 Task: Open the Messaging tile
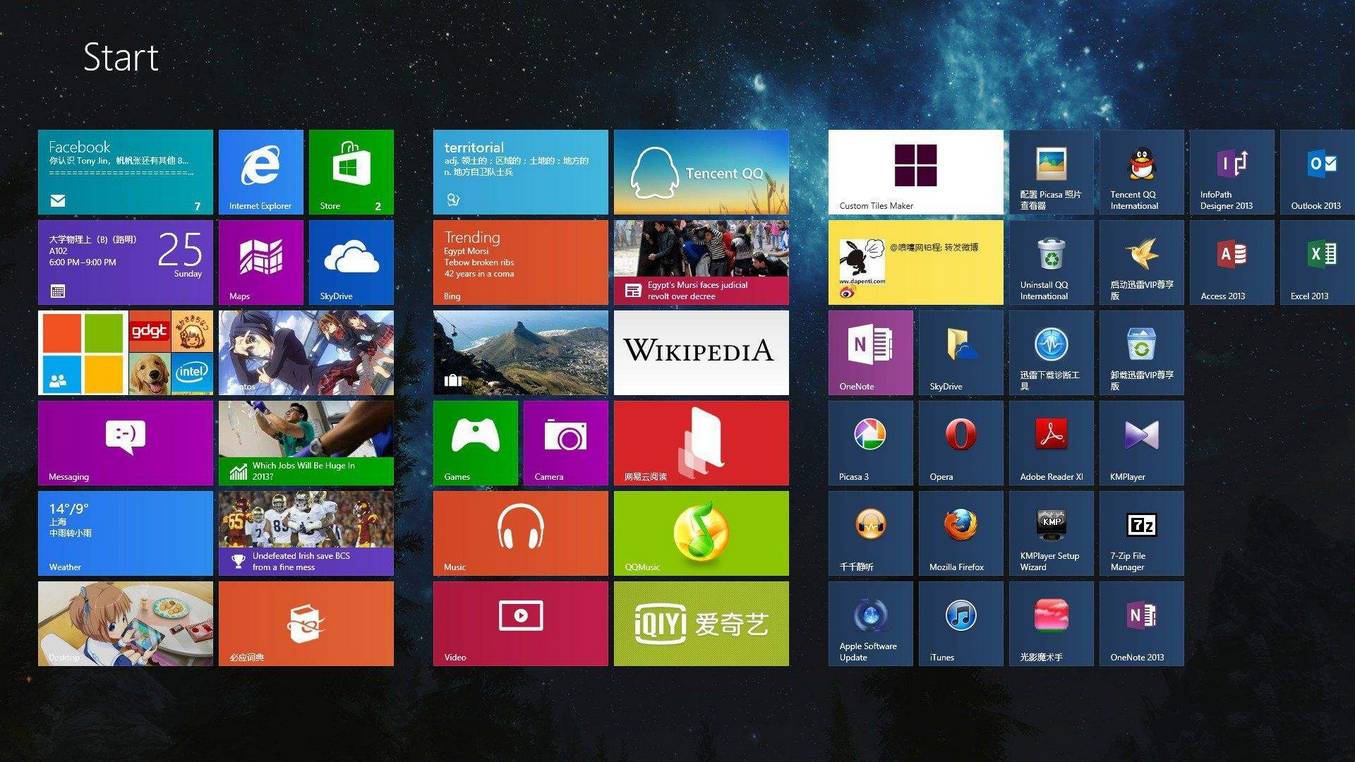(x=125, y=443)
